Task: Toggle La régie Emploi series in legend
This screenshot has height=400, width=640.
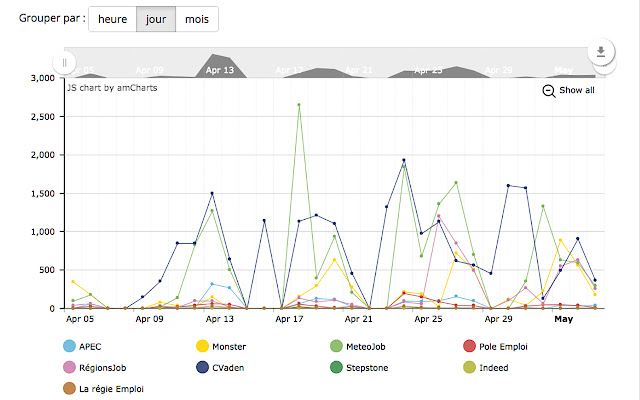Action: [x=103, y=389]
